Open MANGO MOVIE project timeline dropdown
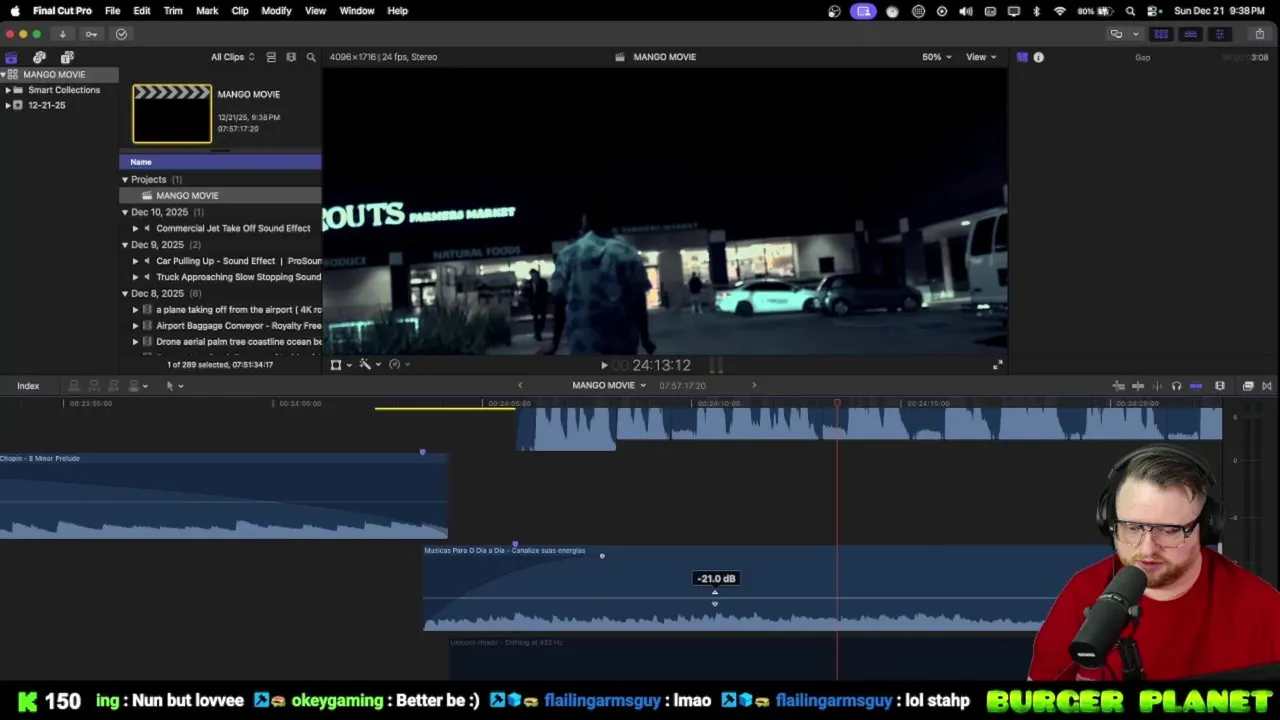Image resolution: width=1280 pixels, height=720 pixels. pos(609,385)
